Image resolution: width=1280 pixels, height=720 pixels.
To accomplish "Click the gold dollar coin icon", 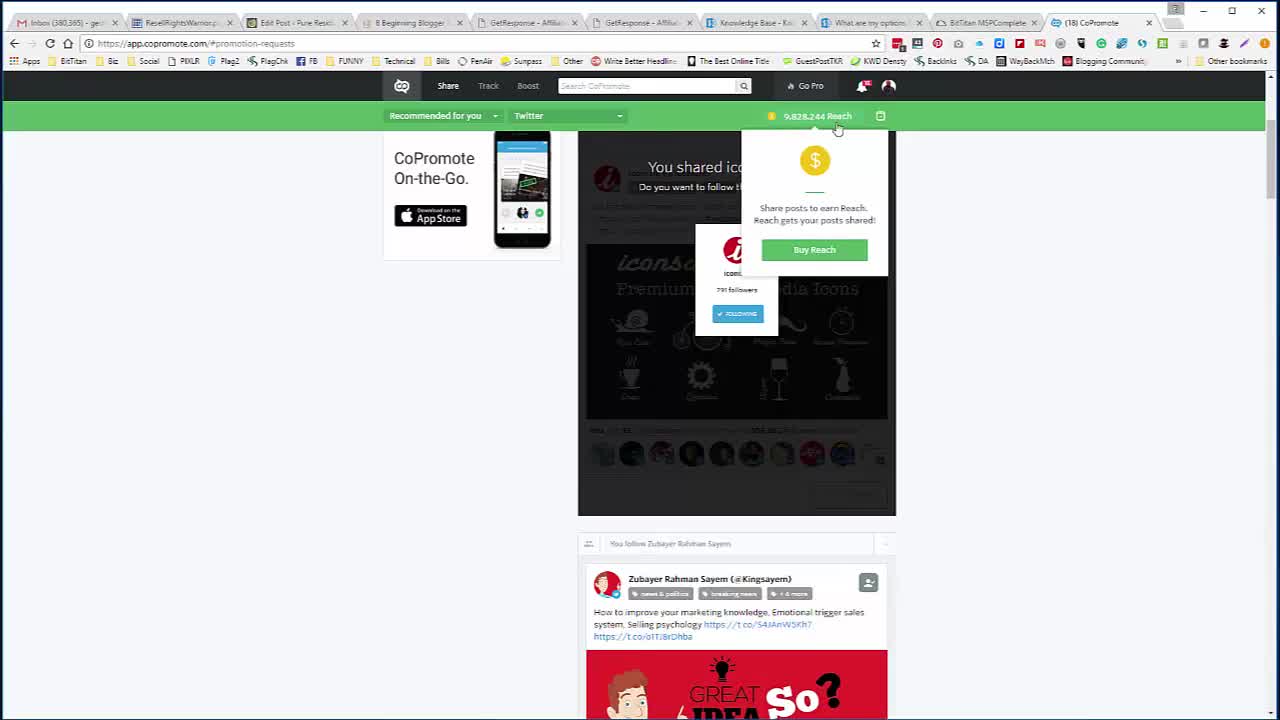I will (815, 161).
